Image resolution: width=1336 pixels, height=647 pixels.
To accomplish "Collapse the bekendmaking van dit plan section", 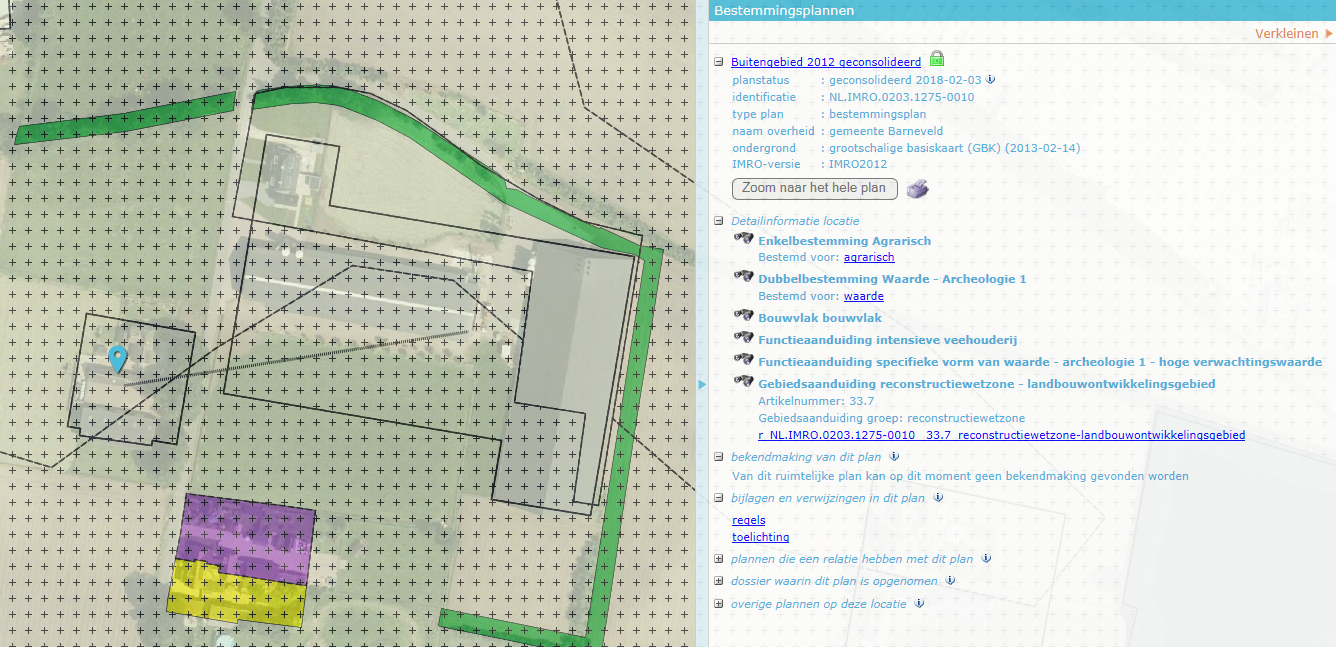I will 719,457.
